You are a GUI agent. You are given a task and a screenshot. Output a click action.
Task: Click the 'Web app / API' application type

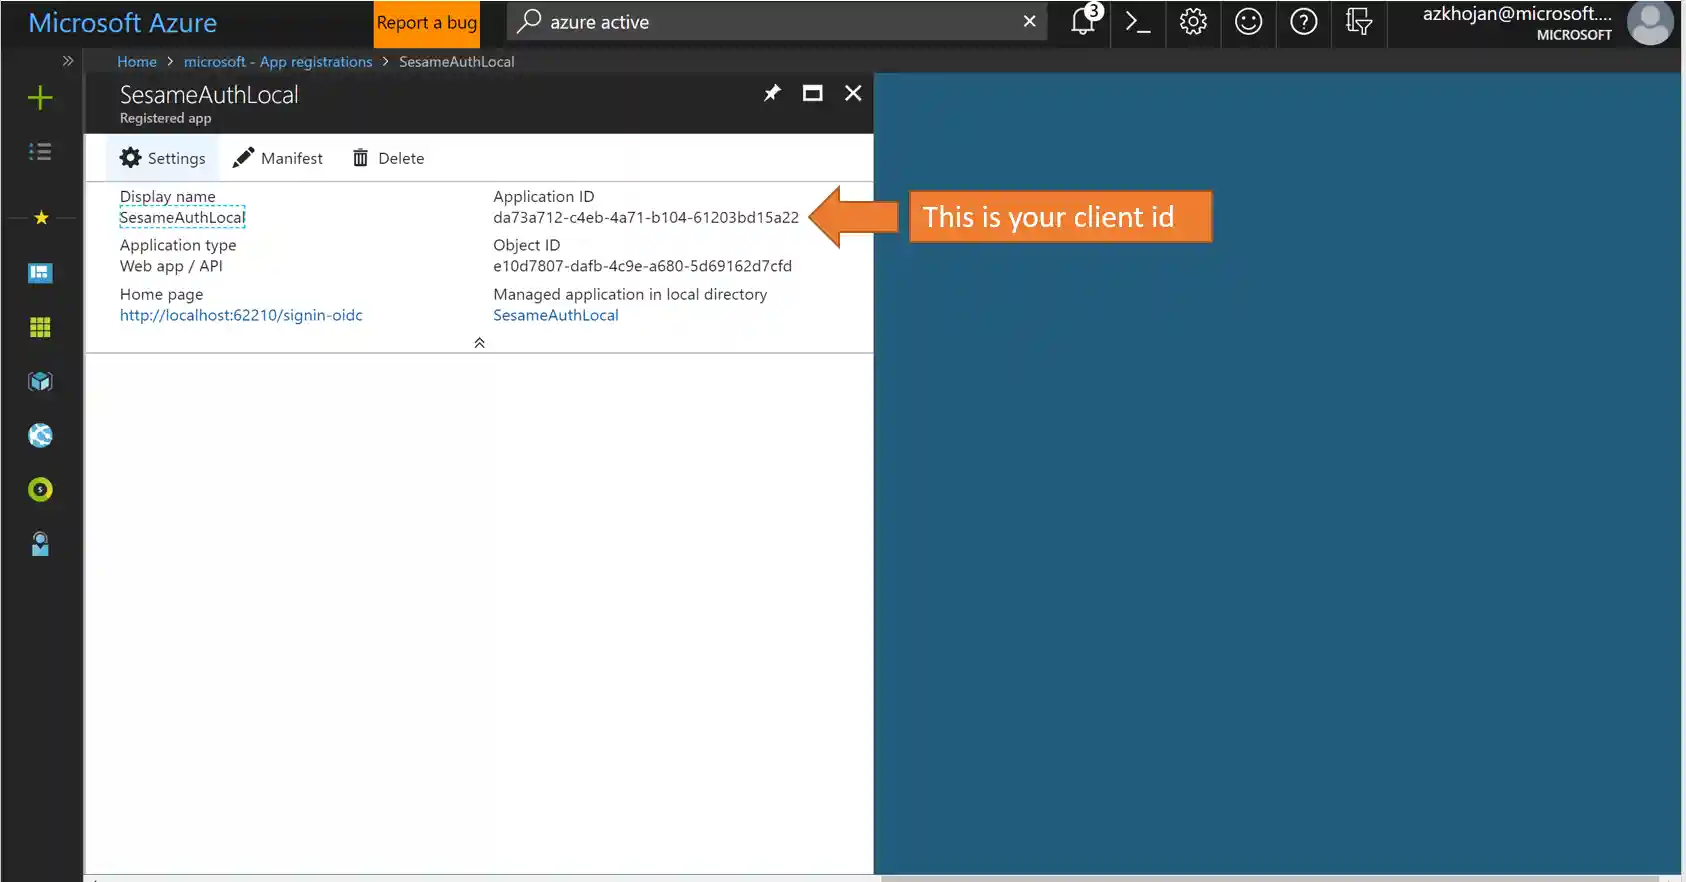(x=171, y=266)
